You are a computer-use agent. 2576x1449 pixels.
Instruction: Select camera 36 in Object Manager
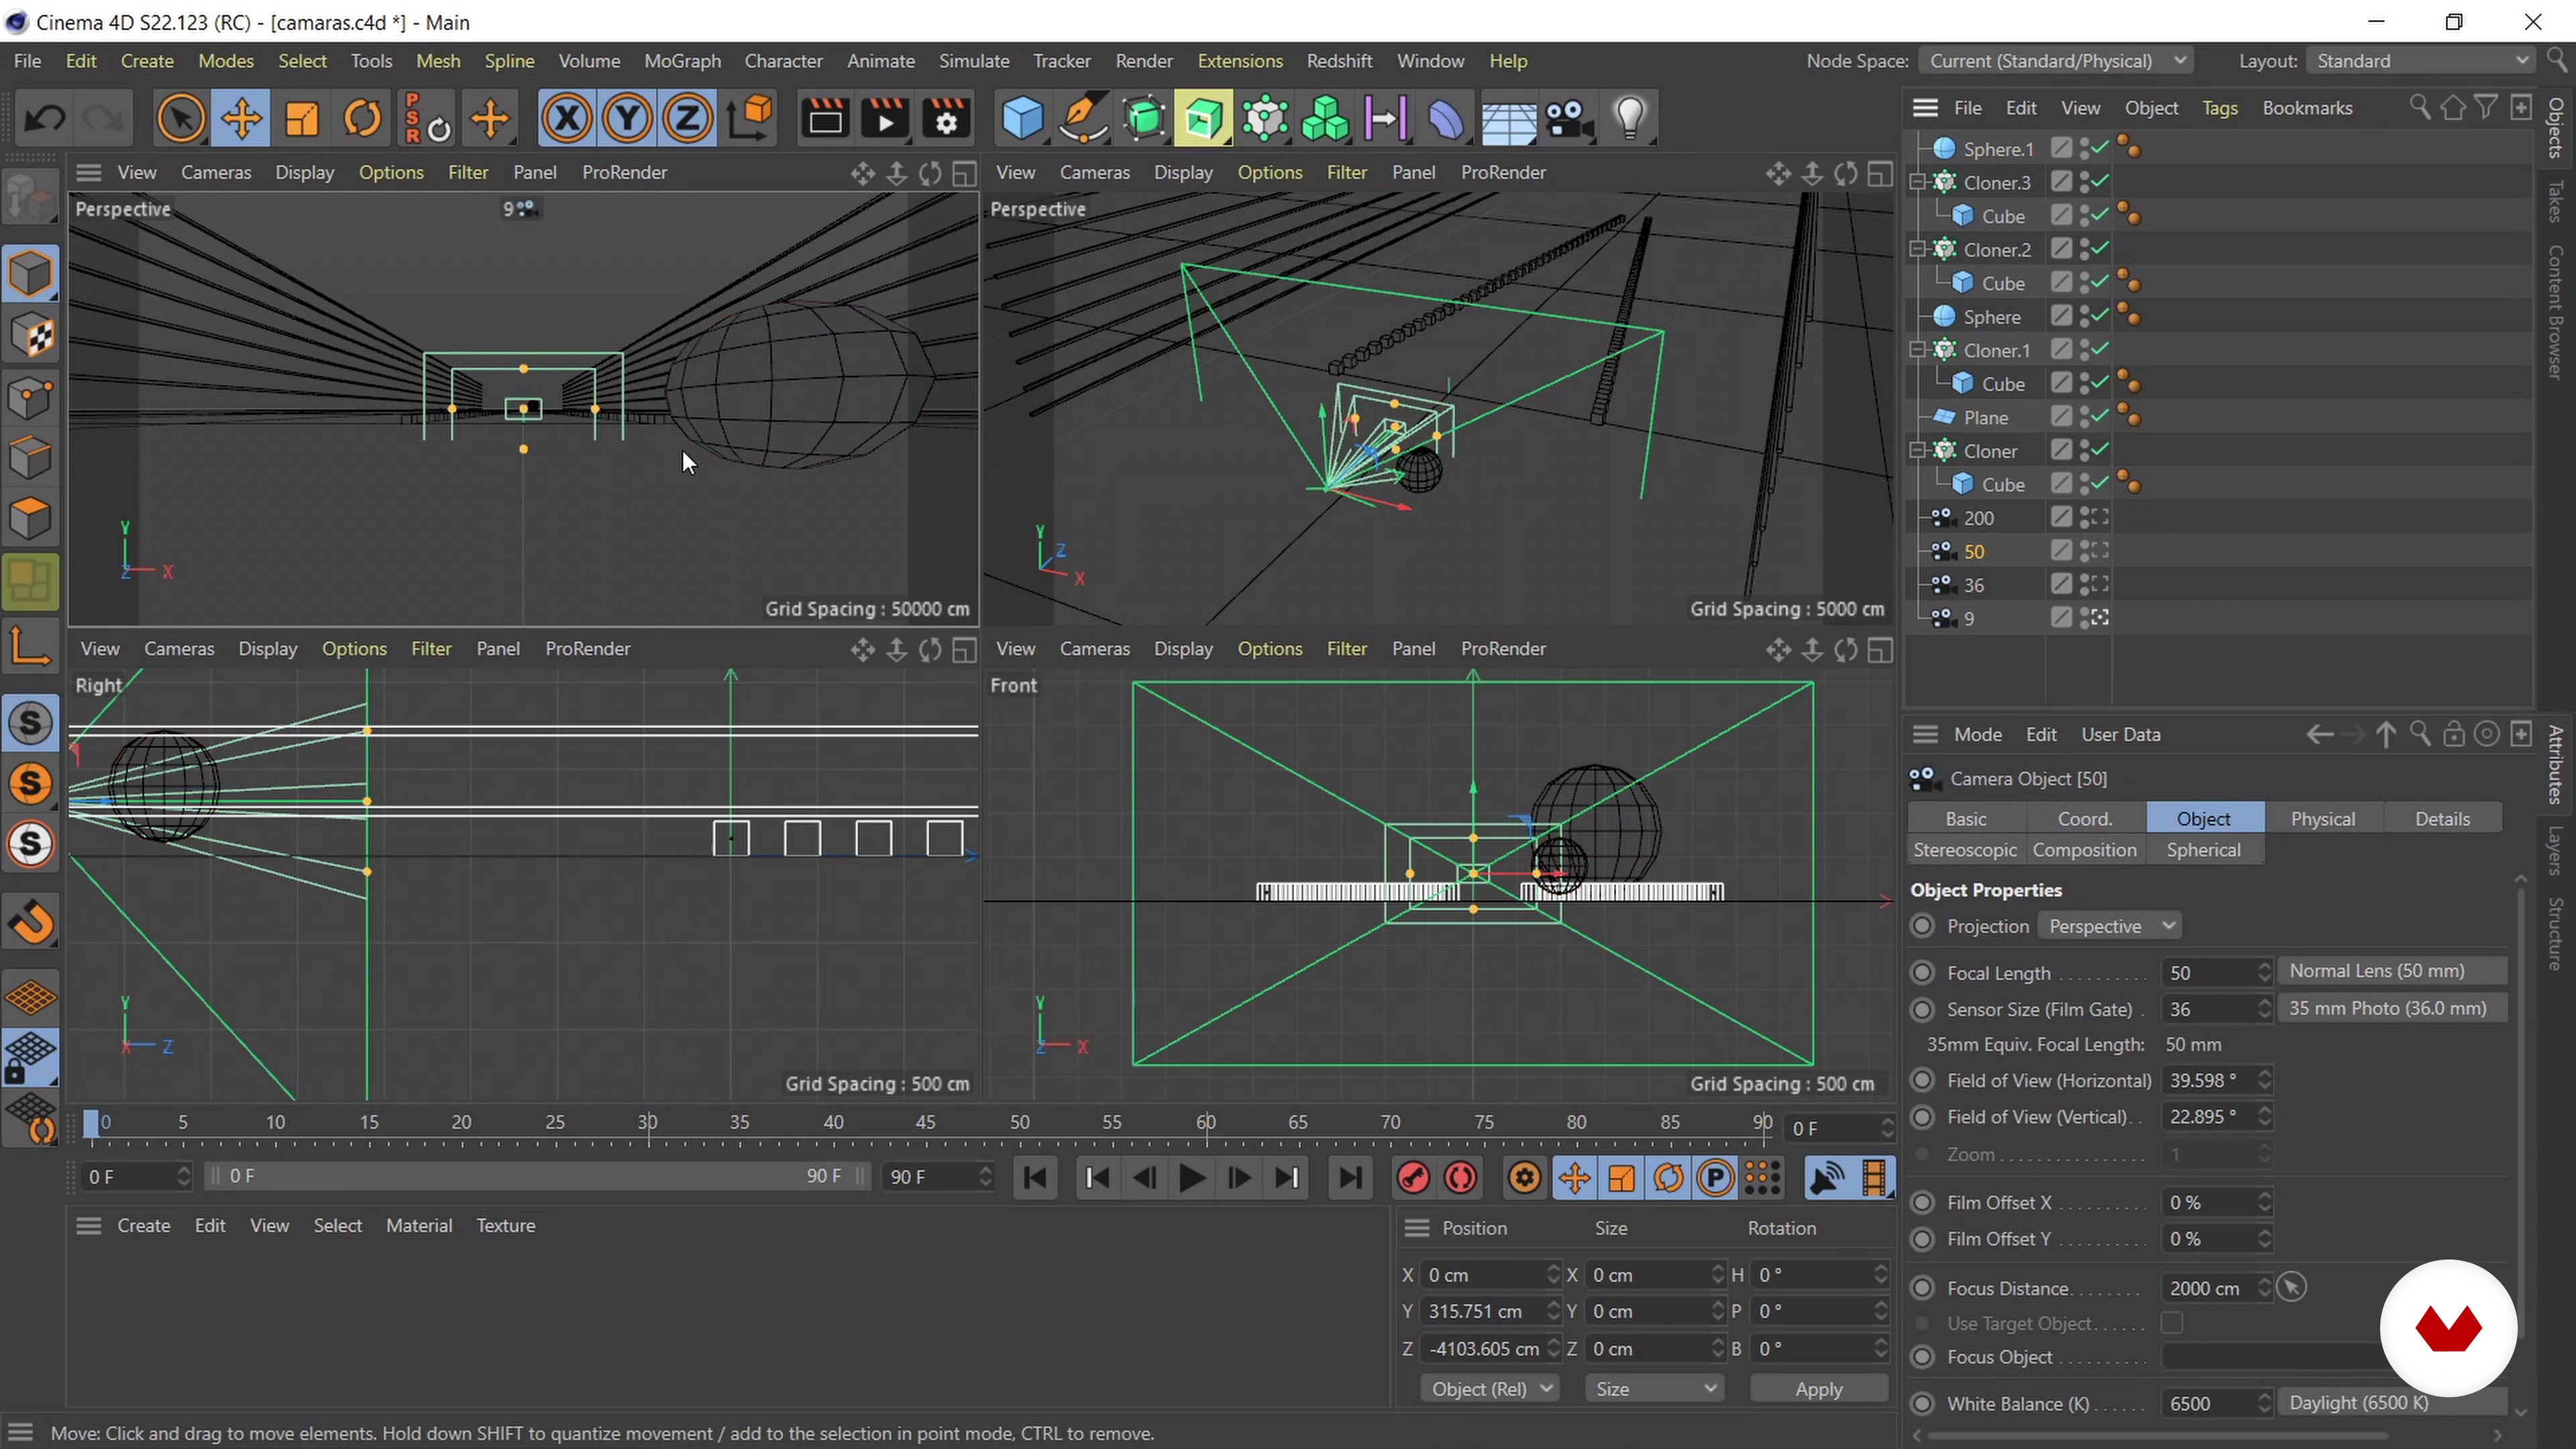1973,585
